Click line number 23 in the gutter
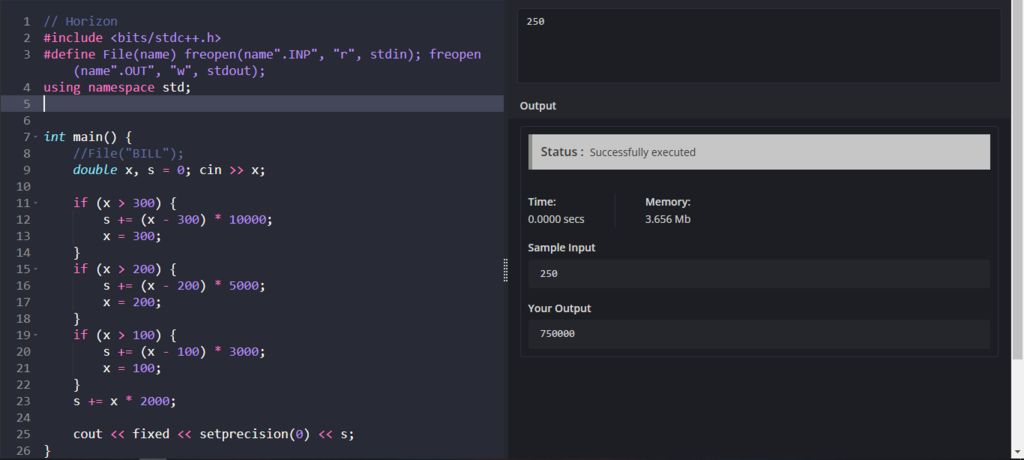Screen dimensions: 1024x460 click(x=25, y=401)
